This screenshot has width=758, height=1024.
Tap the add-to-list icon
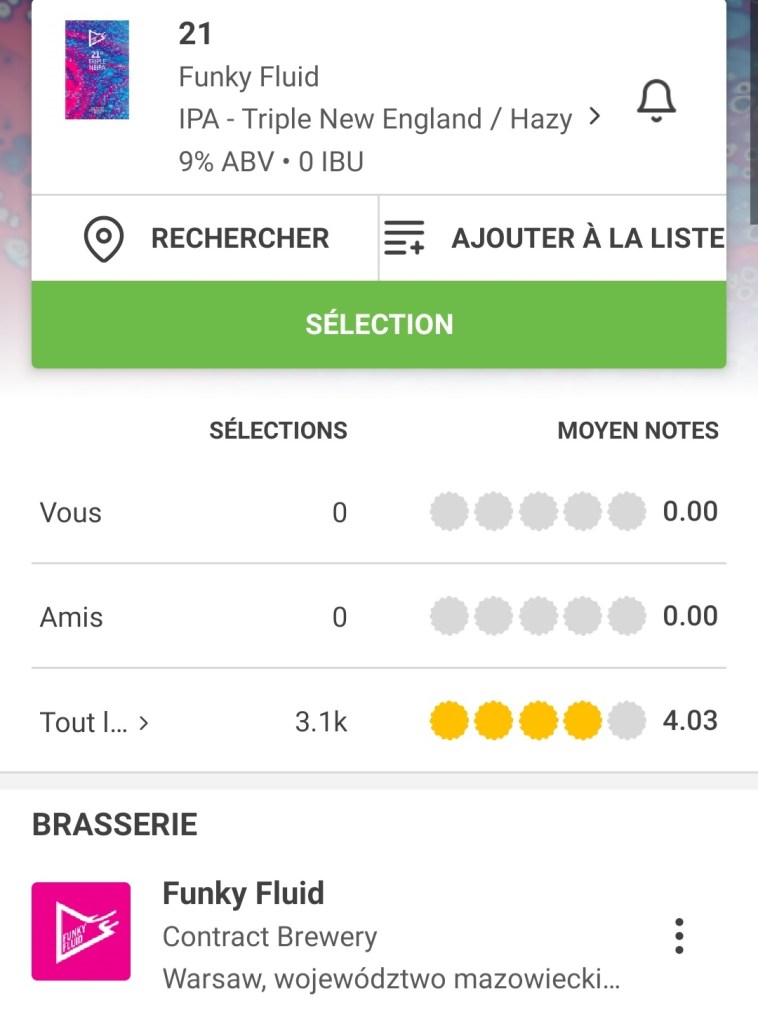click(404, 239)
